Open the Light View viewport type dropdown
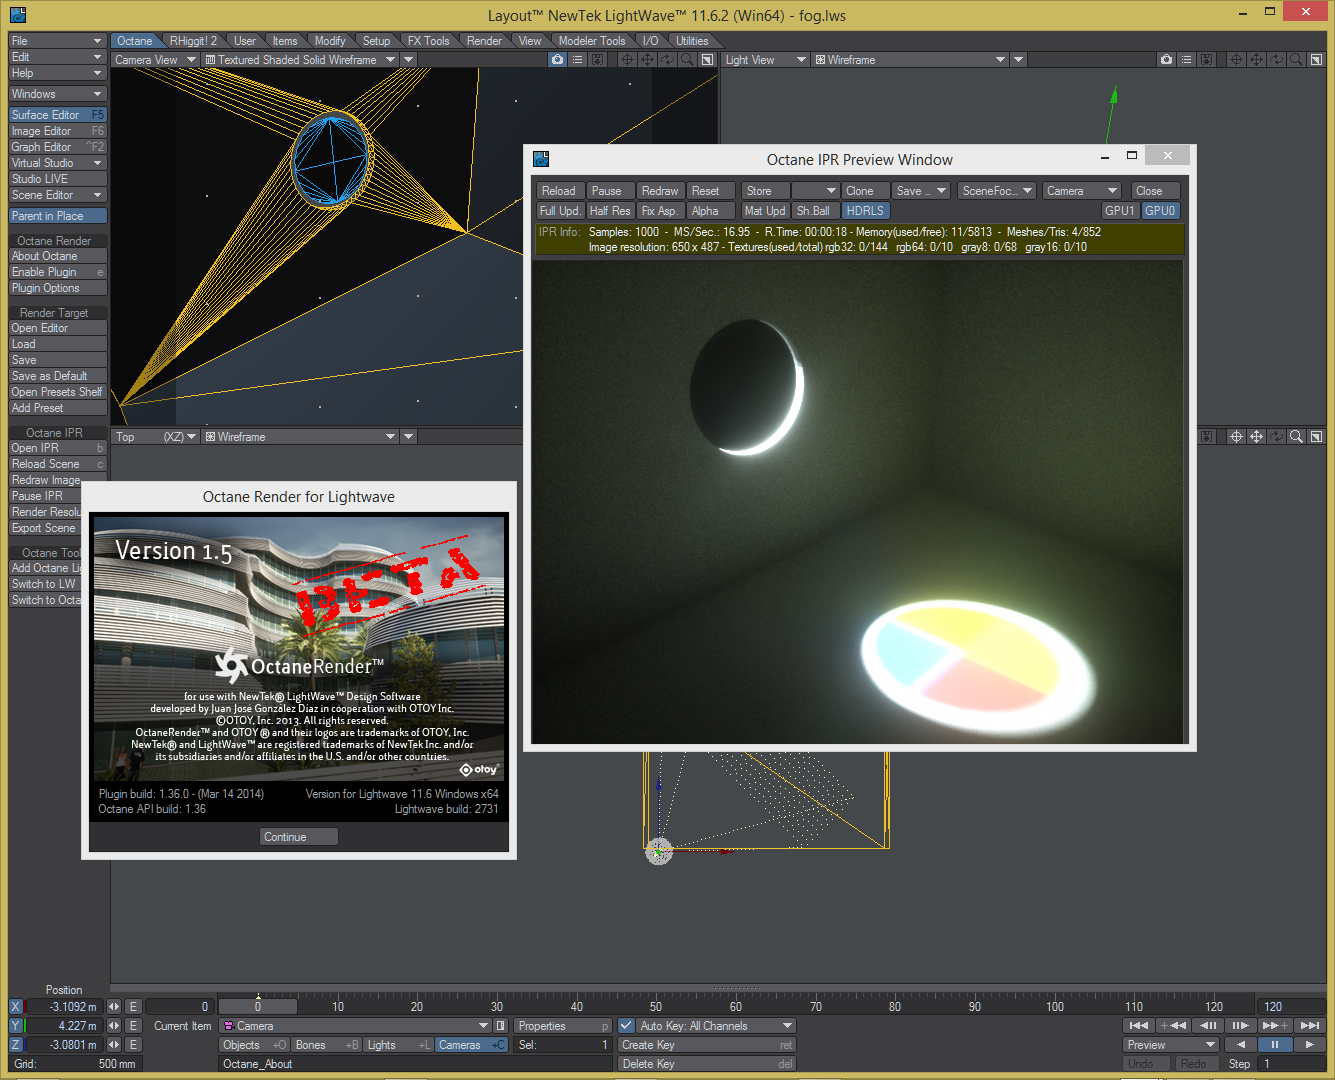1335x1080 pixels. [x=766, y=60]
